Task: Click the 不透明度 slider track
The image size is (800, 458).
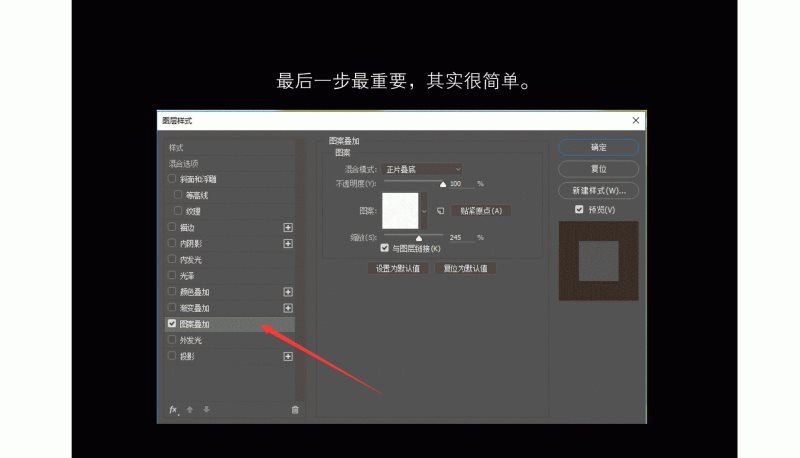Action: [414, 181]
